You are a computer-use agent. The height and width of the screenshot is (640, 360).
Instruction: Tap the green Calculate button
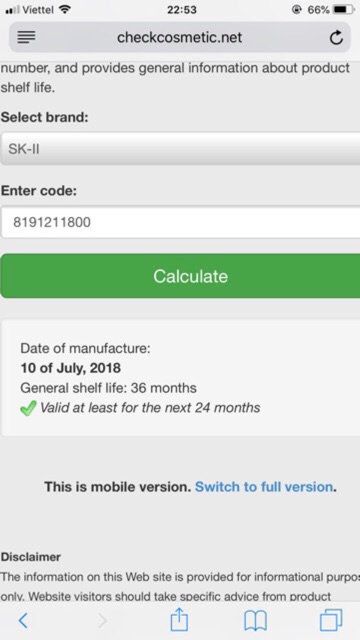point(180,276)
